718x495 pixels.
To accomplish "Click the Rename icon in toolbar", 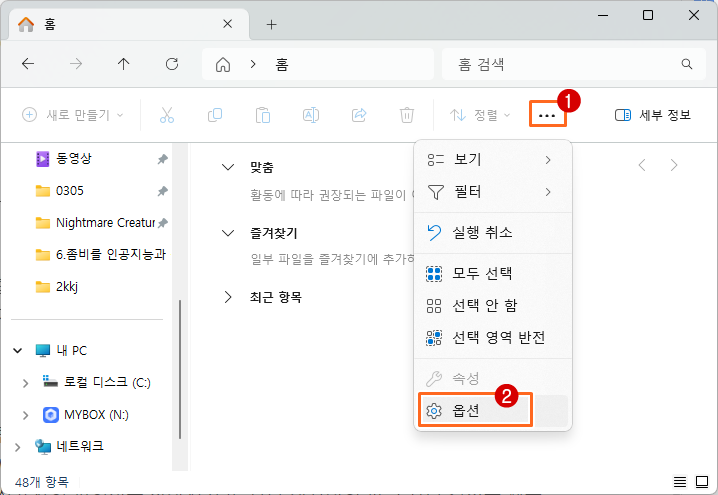I will (311, 115).
